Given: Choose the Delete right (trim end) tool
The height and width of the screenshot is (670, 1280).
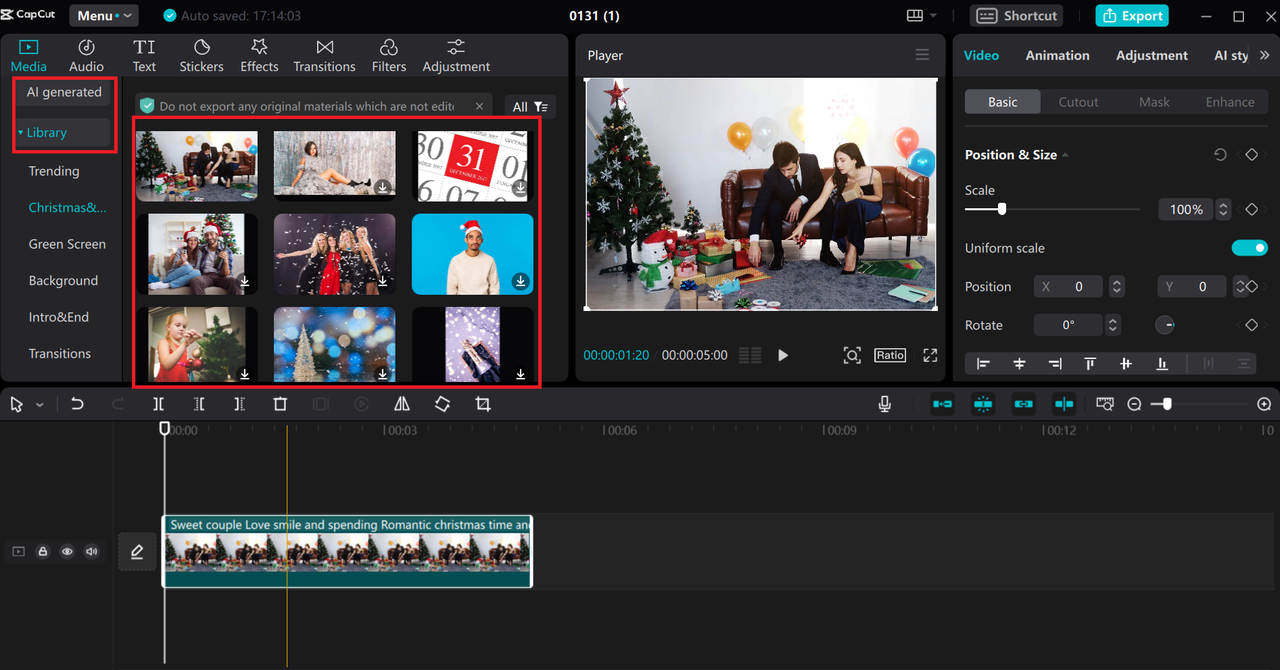Looking at the screenshot, I should (239, 404).
